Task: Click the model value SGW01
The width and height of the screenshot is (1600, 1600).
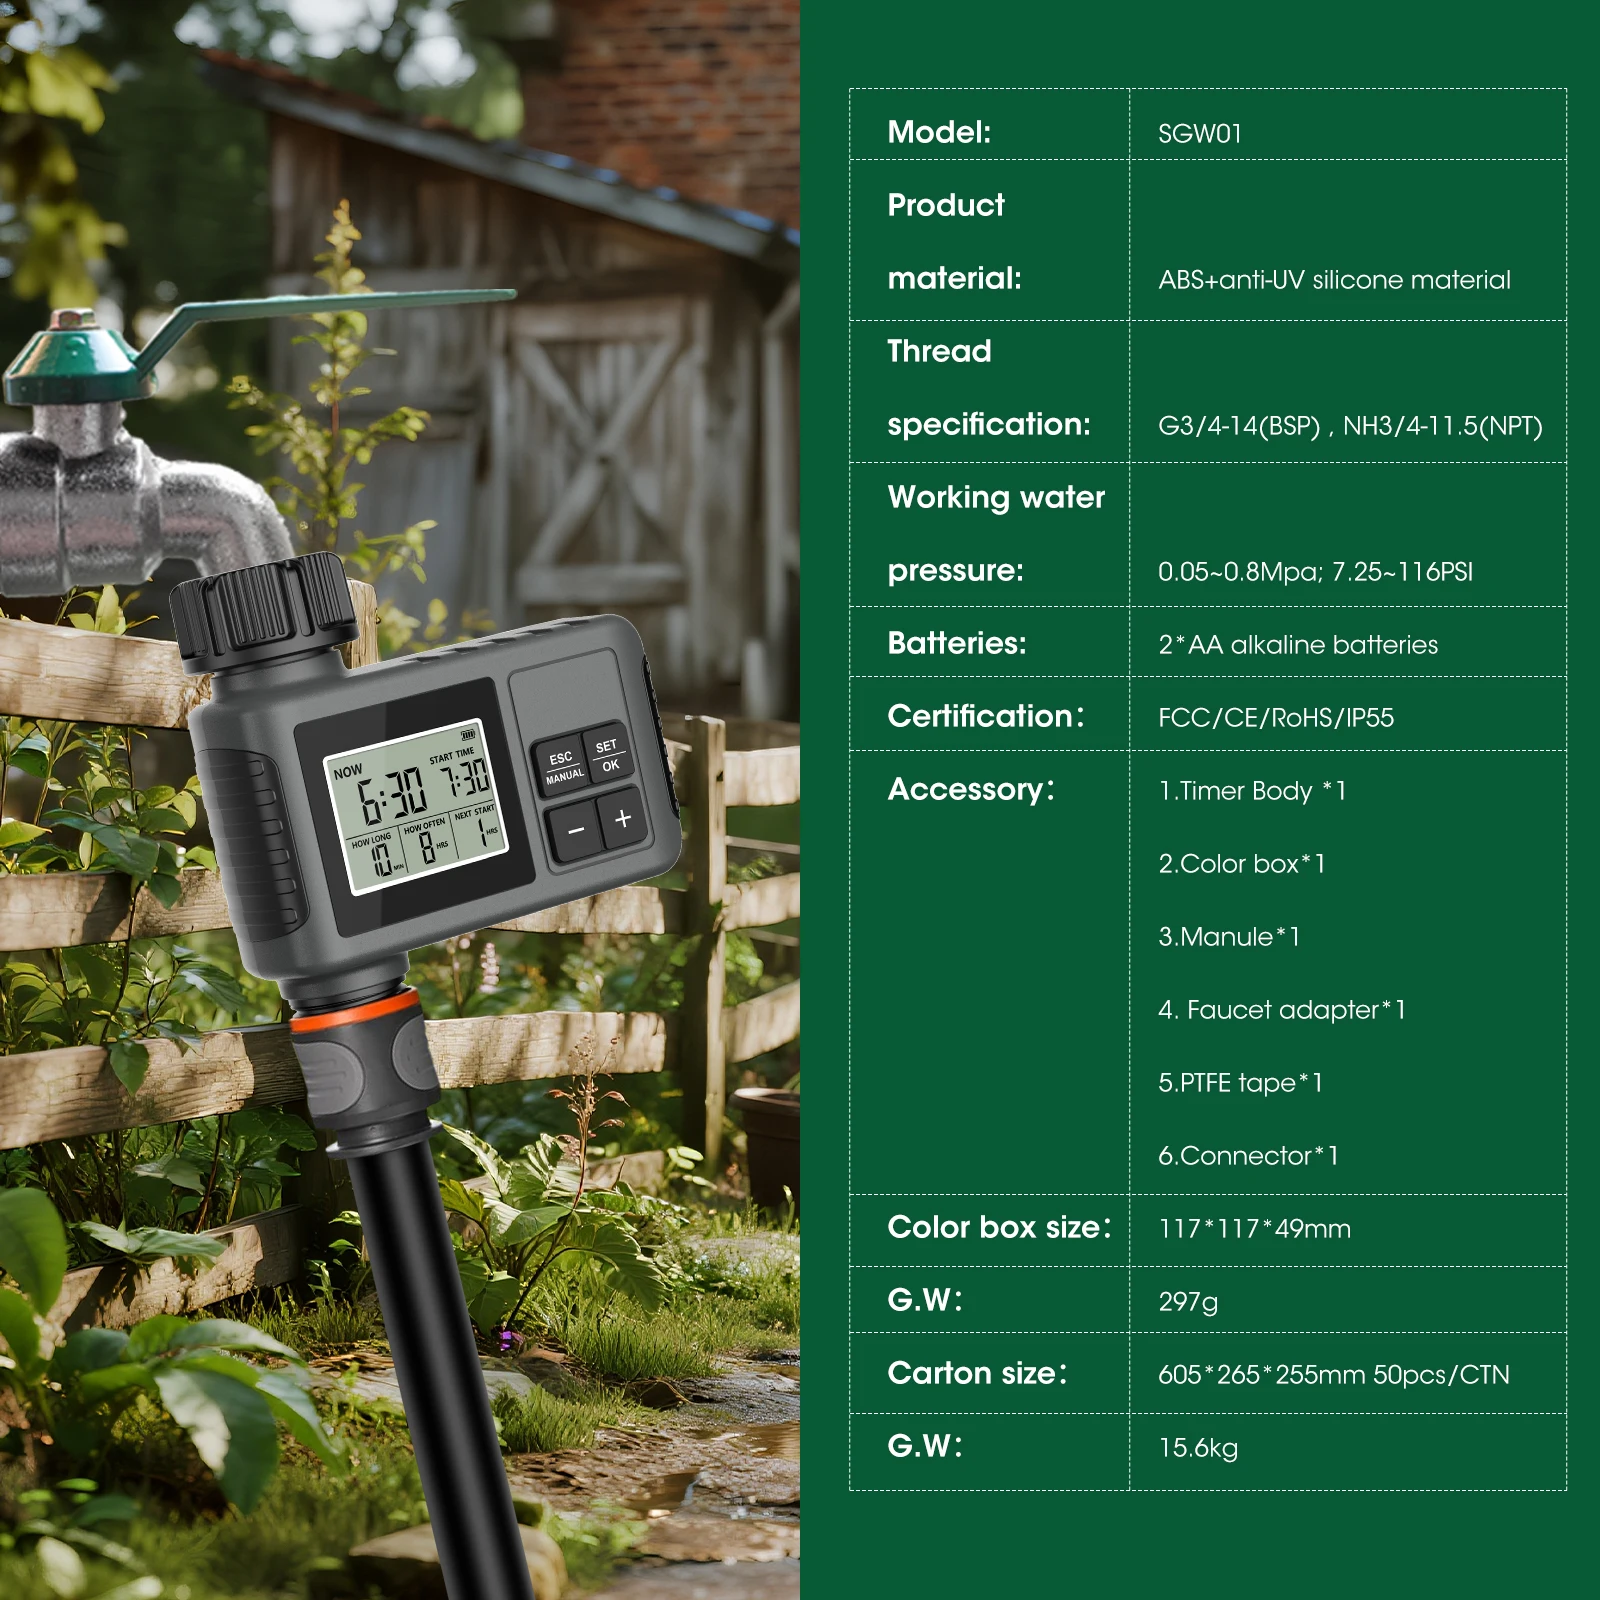Action: coord(1199,134)
